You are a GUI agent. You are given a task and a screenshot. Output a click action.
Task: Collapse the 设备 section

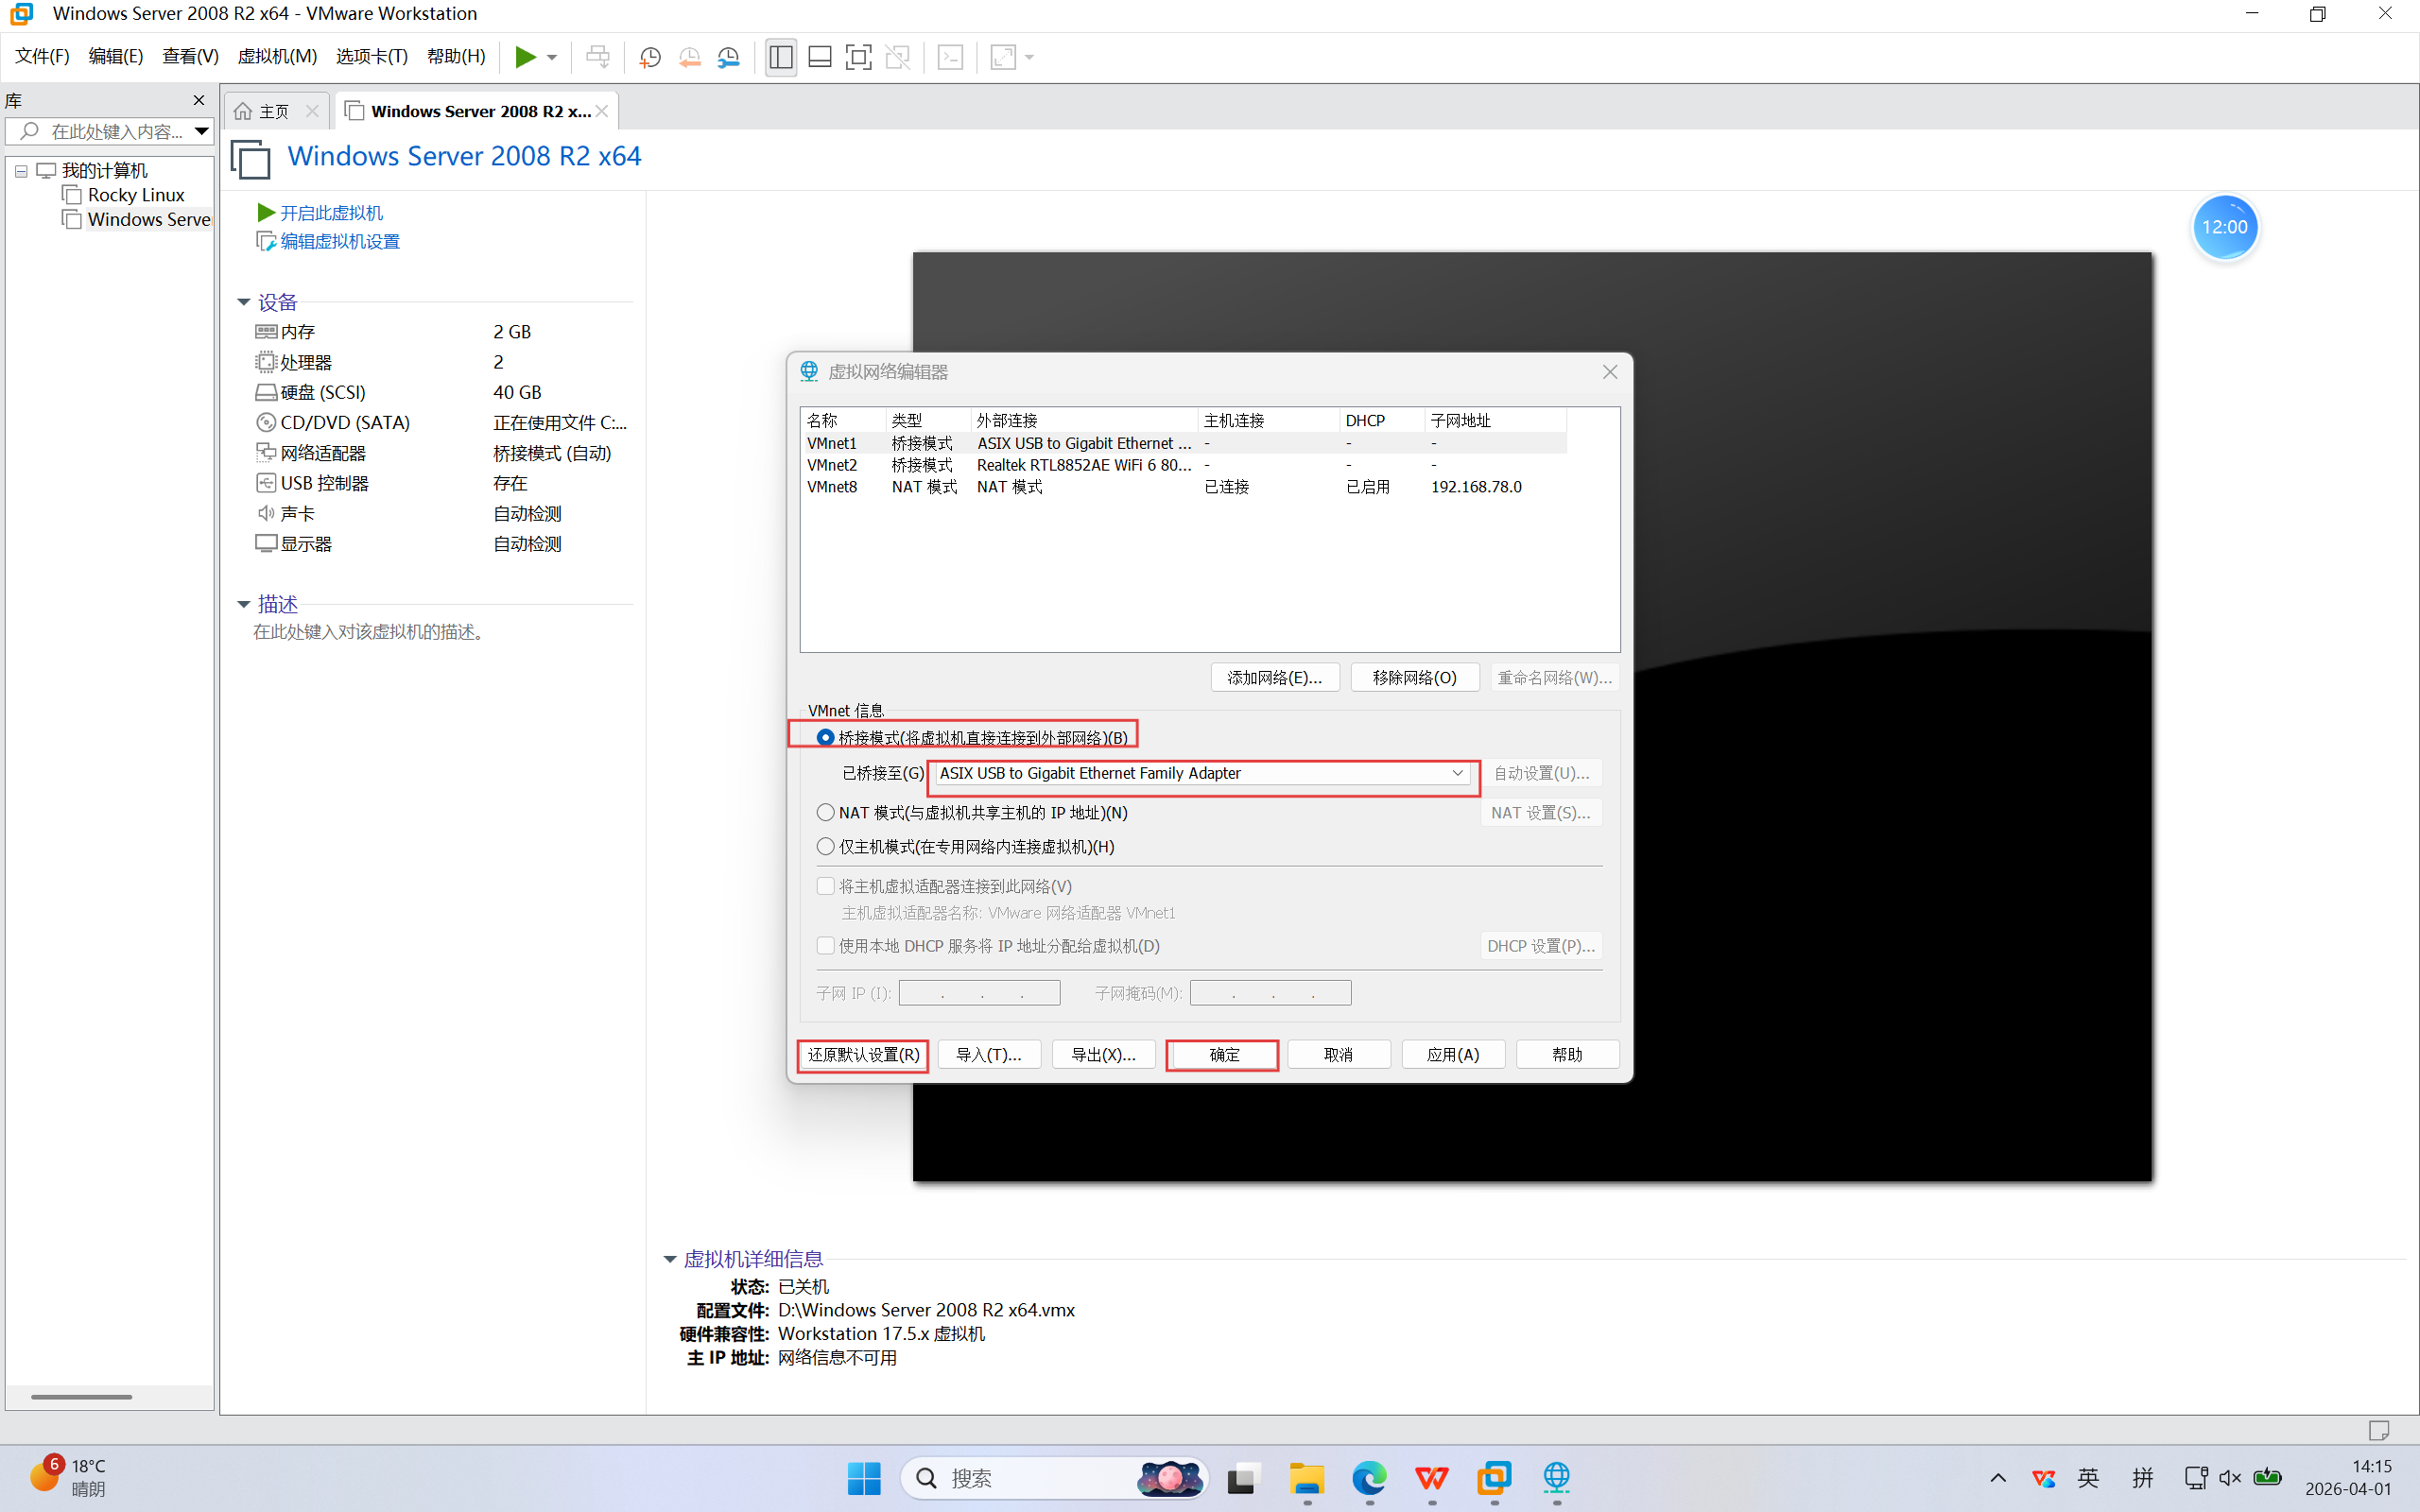(x=243, y=302)
